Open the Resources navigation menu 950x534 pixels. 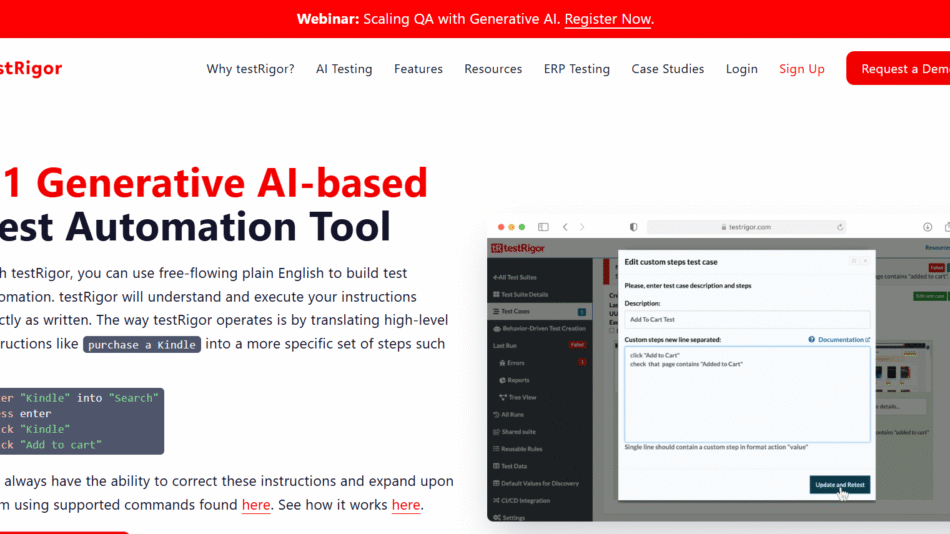[493, 69]
